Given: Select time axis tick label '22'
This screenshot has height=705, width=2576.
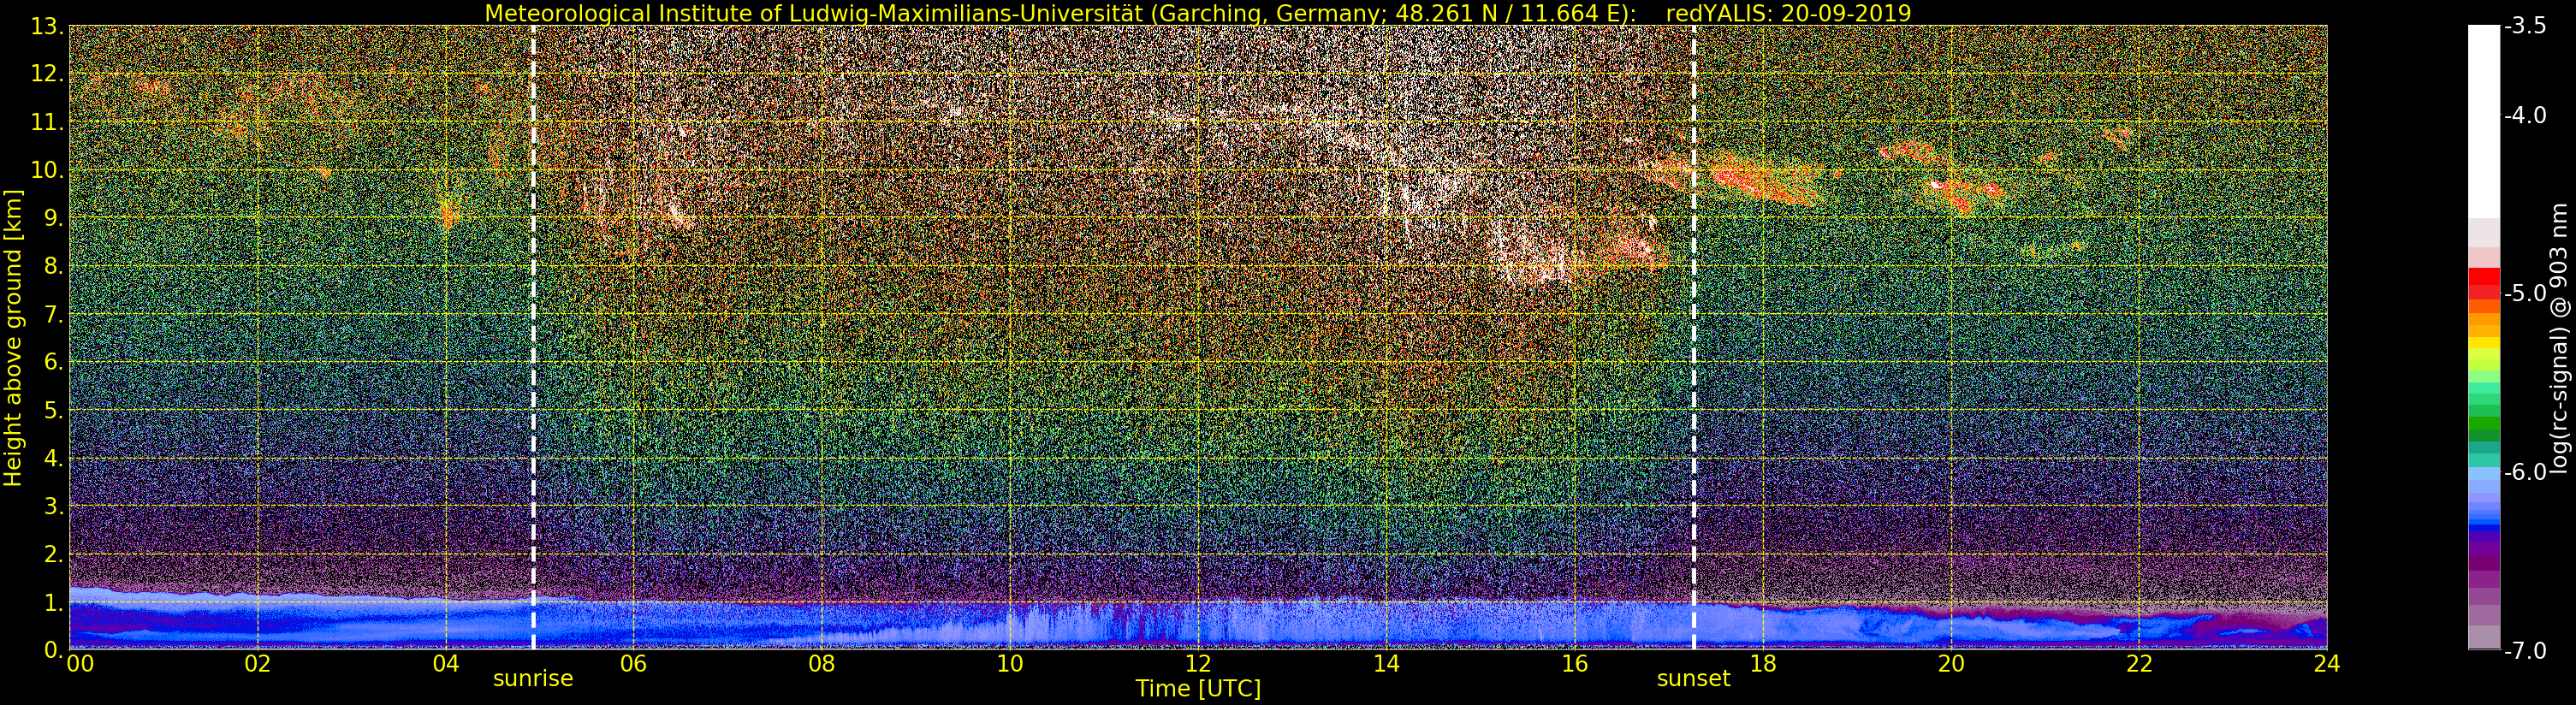Looking at the screenshot, I should pos(2138,664).
